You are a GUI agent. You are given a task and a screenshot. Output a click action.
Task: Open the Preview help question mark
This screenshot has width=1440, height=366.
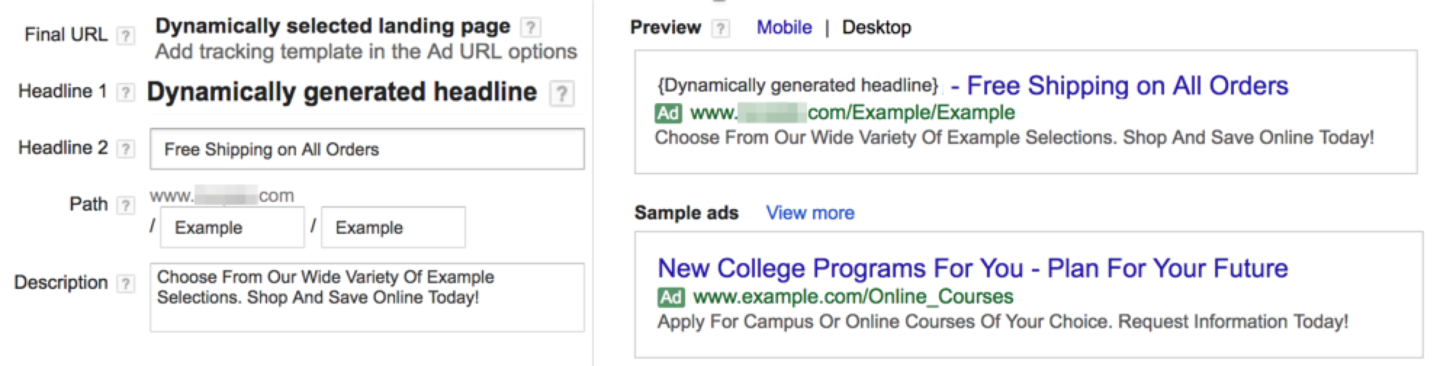click(x=720, y=28)
